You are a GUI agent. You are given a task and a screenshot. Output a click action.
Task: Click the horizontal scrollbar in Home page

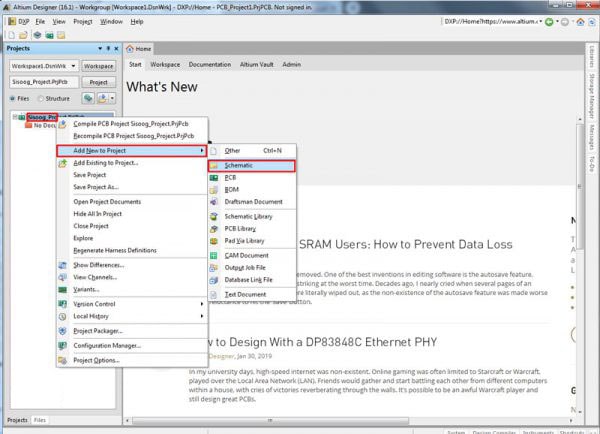coord(270,421)
